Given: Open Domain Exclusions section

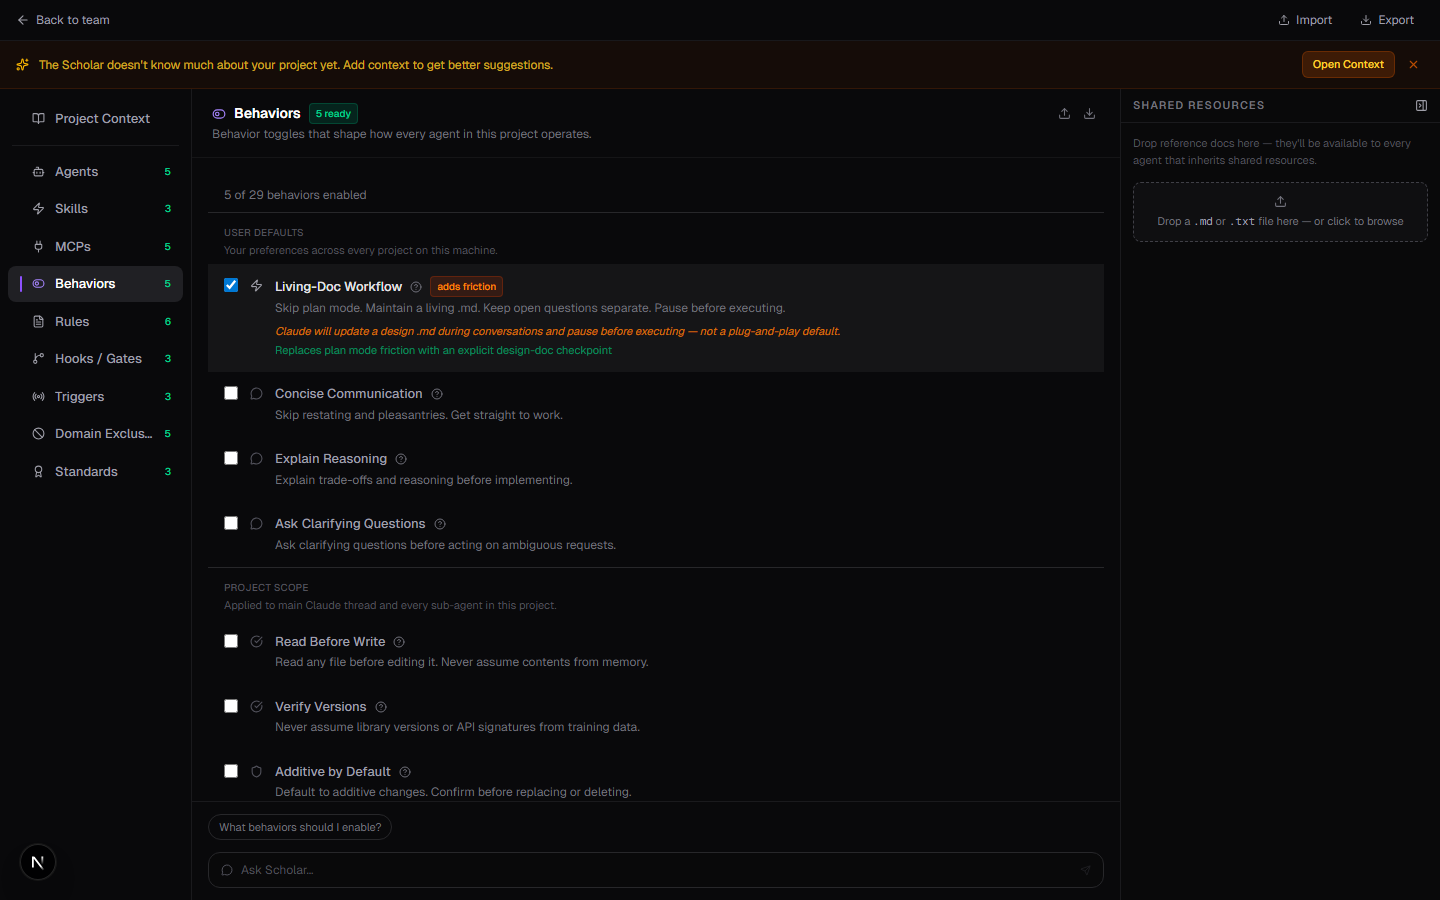Looking at the screenshot, I should 95,434.
